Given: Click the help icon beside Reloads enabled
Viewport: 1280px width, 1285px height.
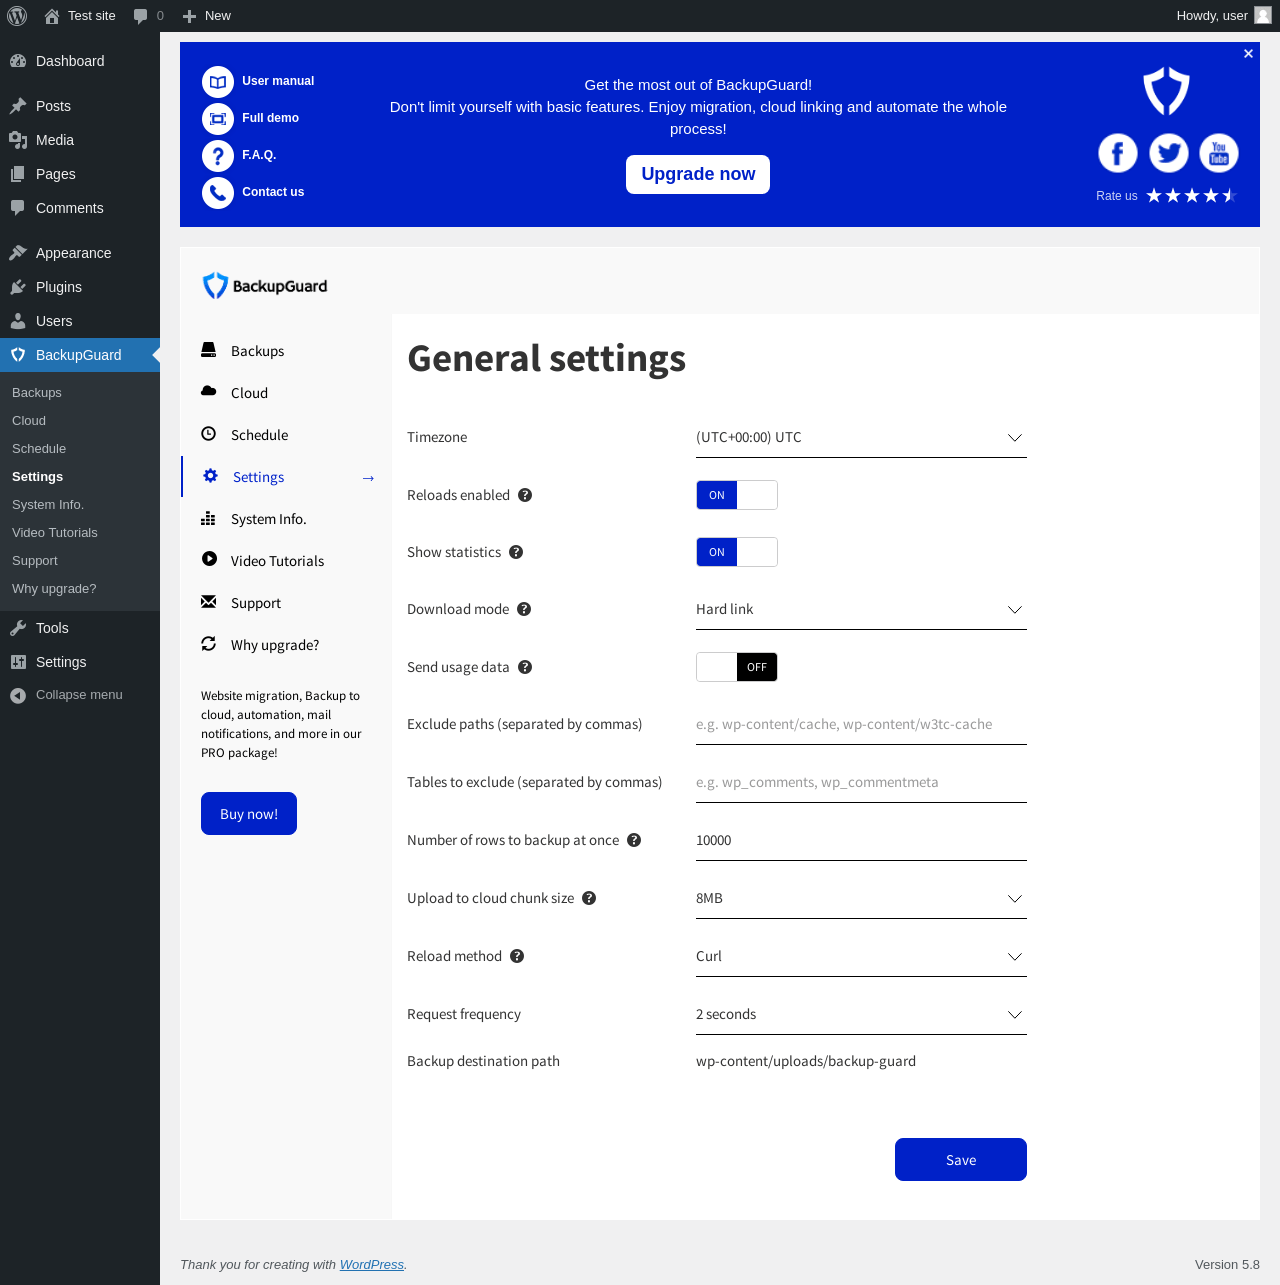Looking at the screenshot, I should 525,495.
